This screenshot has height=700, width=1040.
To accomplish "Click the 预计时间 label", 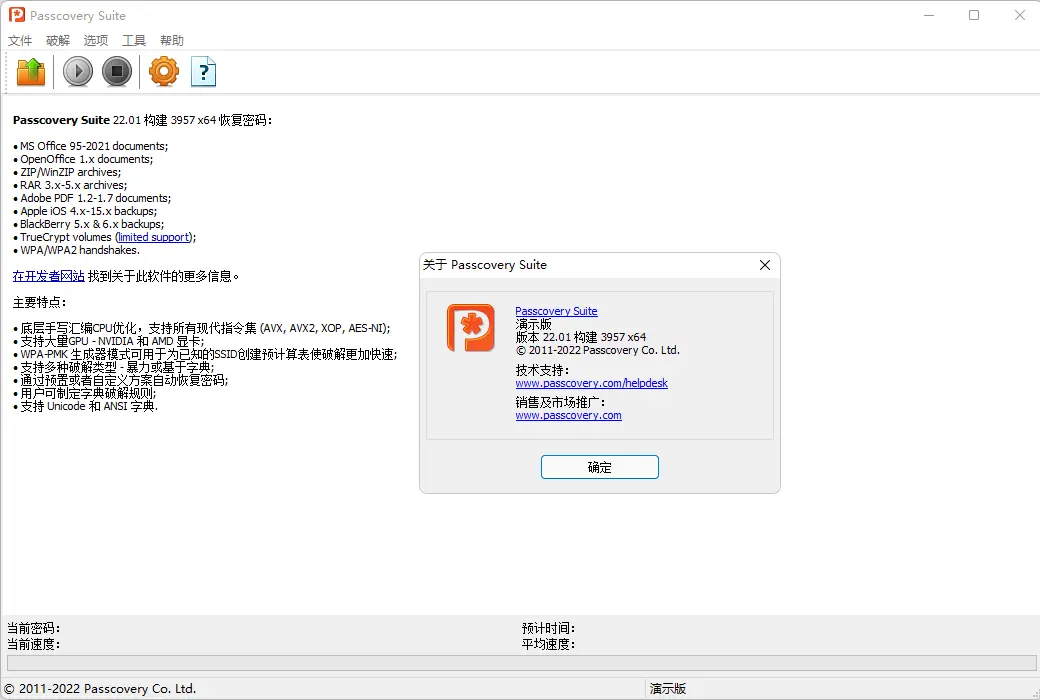I will (x=548, y=628).
